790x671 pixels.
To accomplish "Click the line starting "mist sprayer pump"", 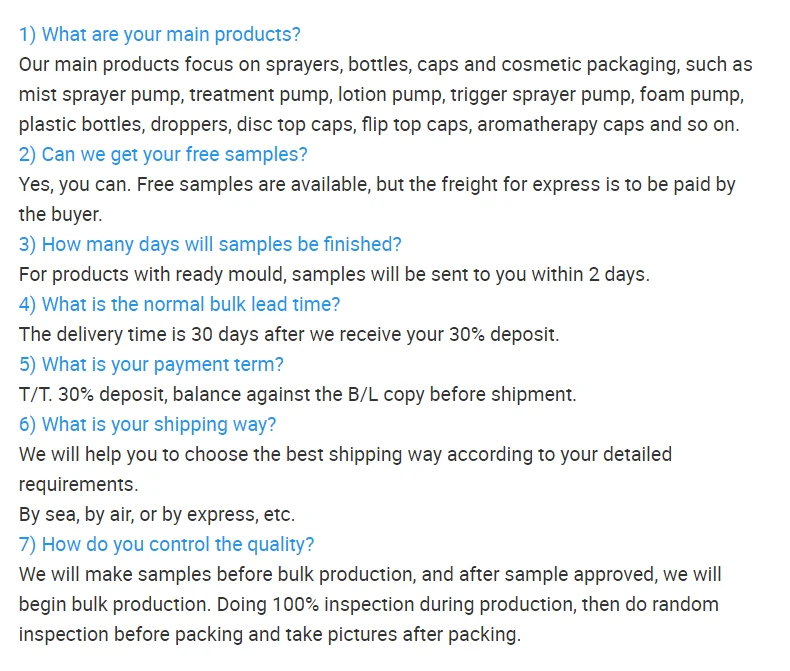I will (380, 95).
